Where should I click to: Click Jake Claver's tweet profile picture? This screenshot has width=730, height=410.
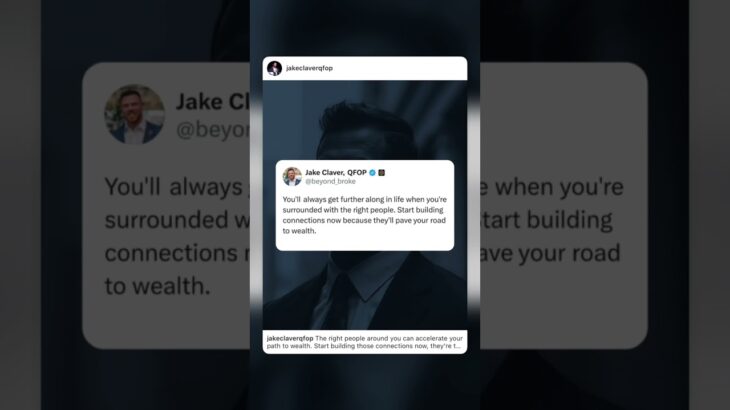tap(292, 176)
